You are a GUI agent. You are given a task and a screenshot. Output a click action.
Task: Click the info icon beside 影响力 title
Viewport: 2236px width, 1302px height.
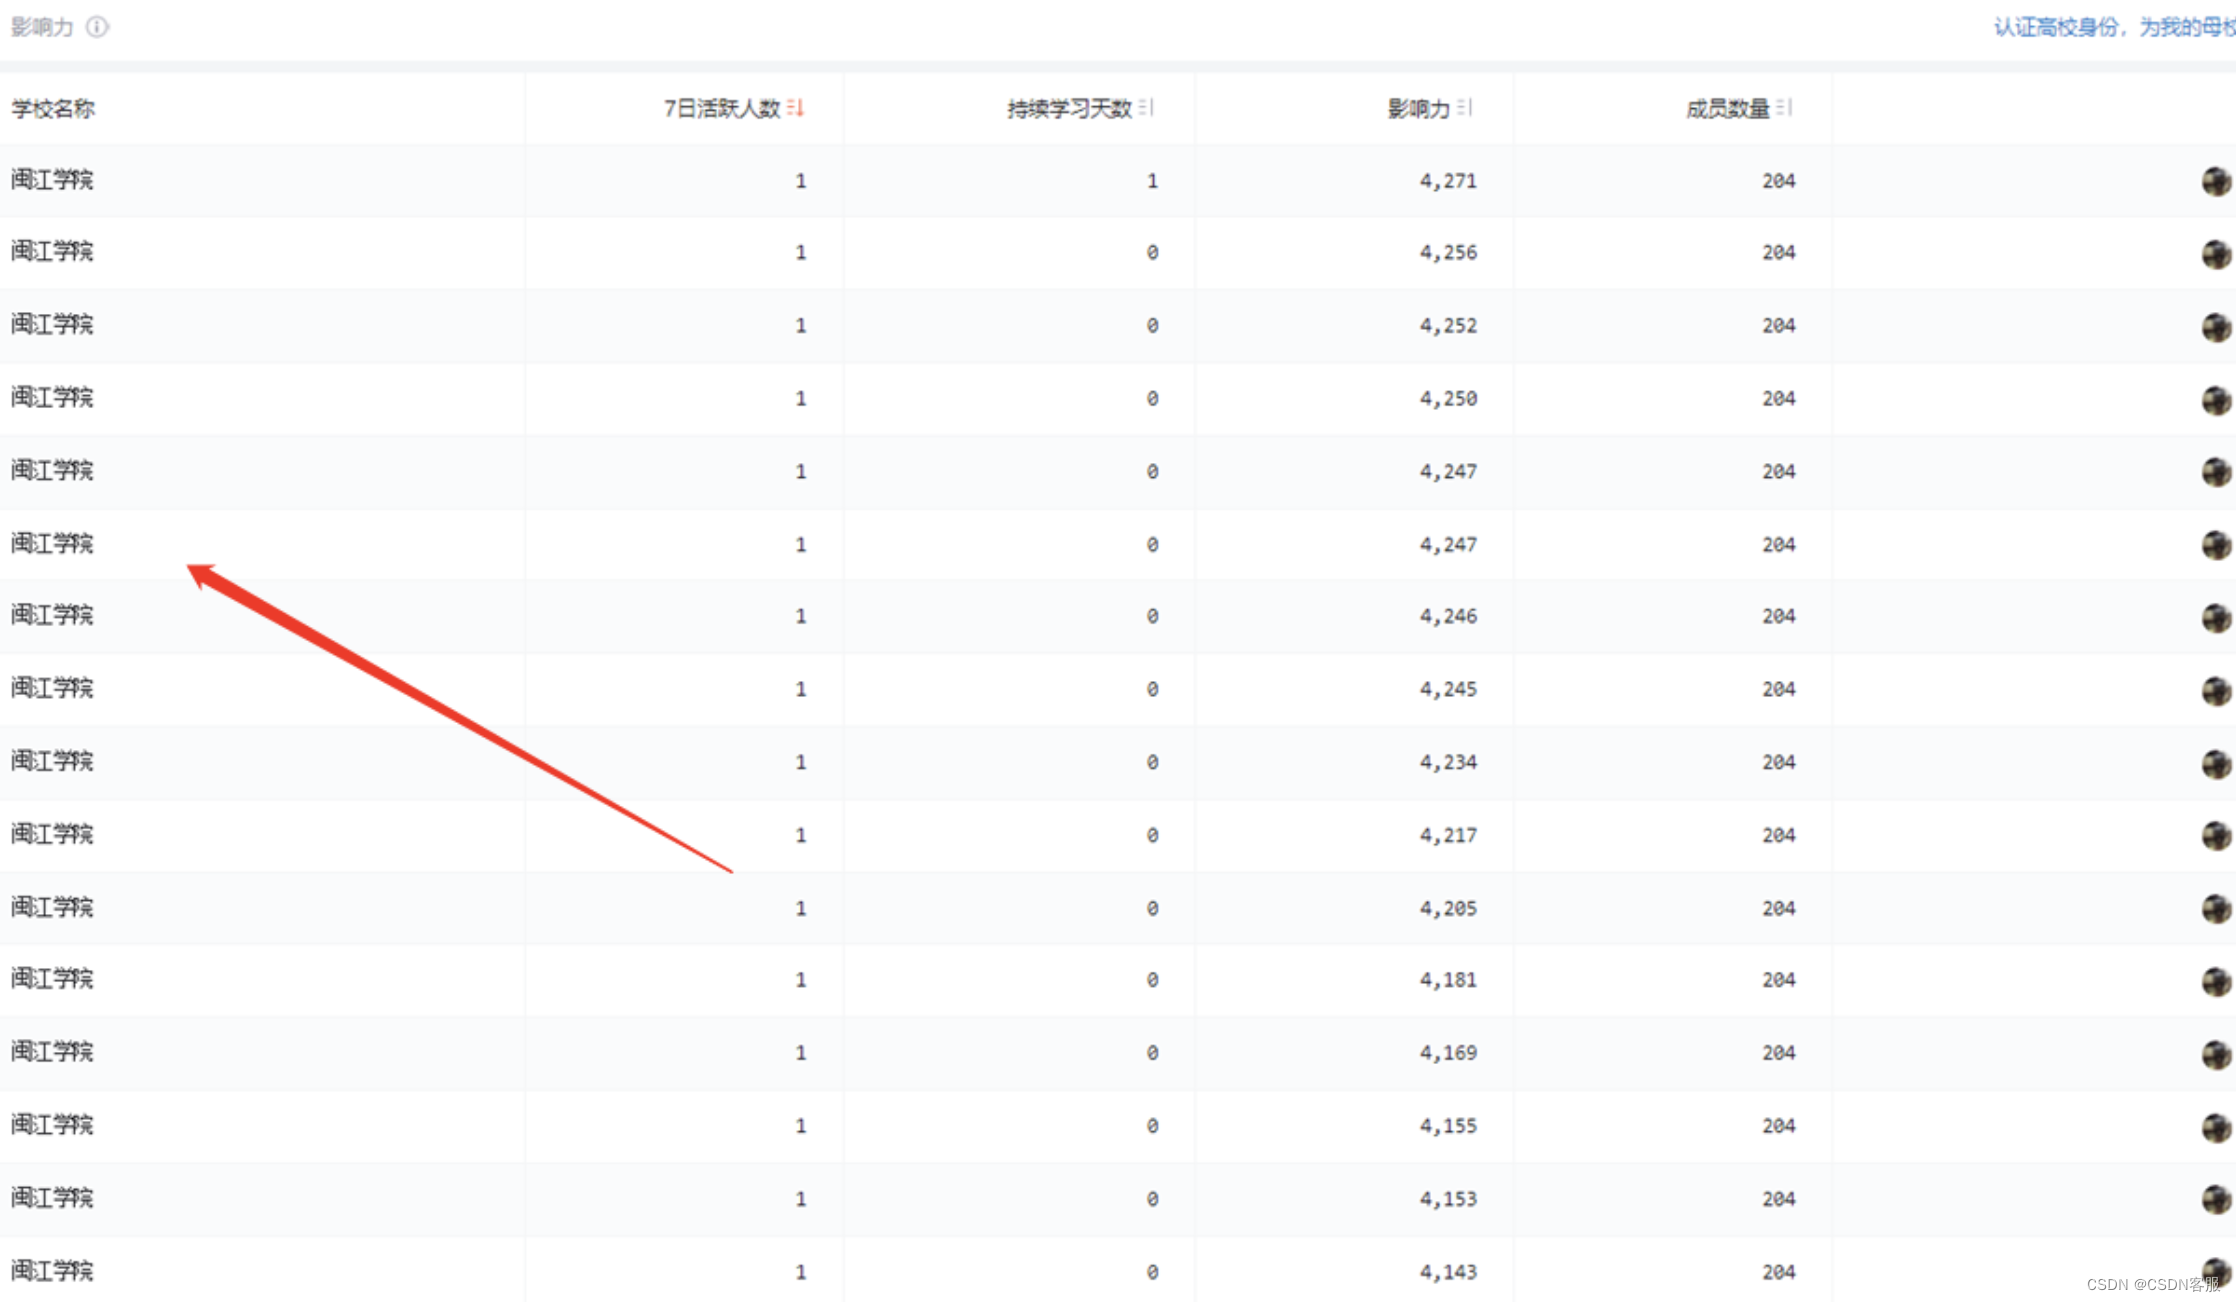97,27
